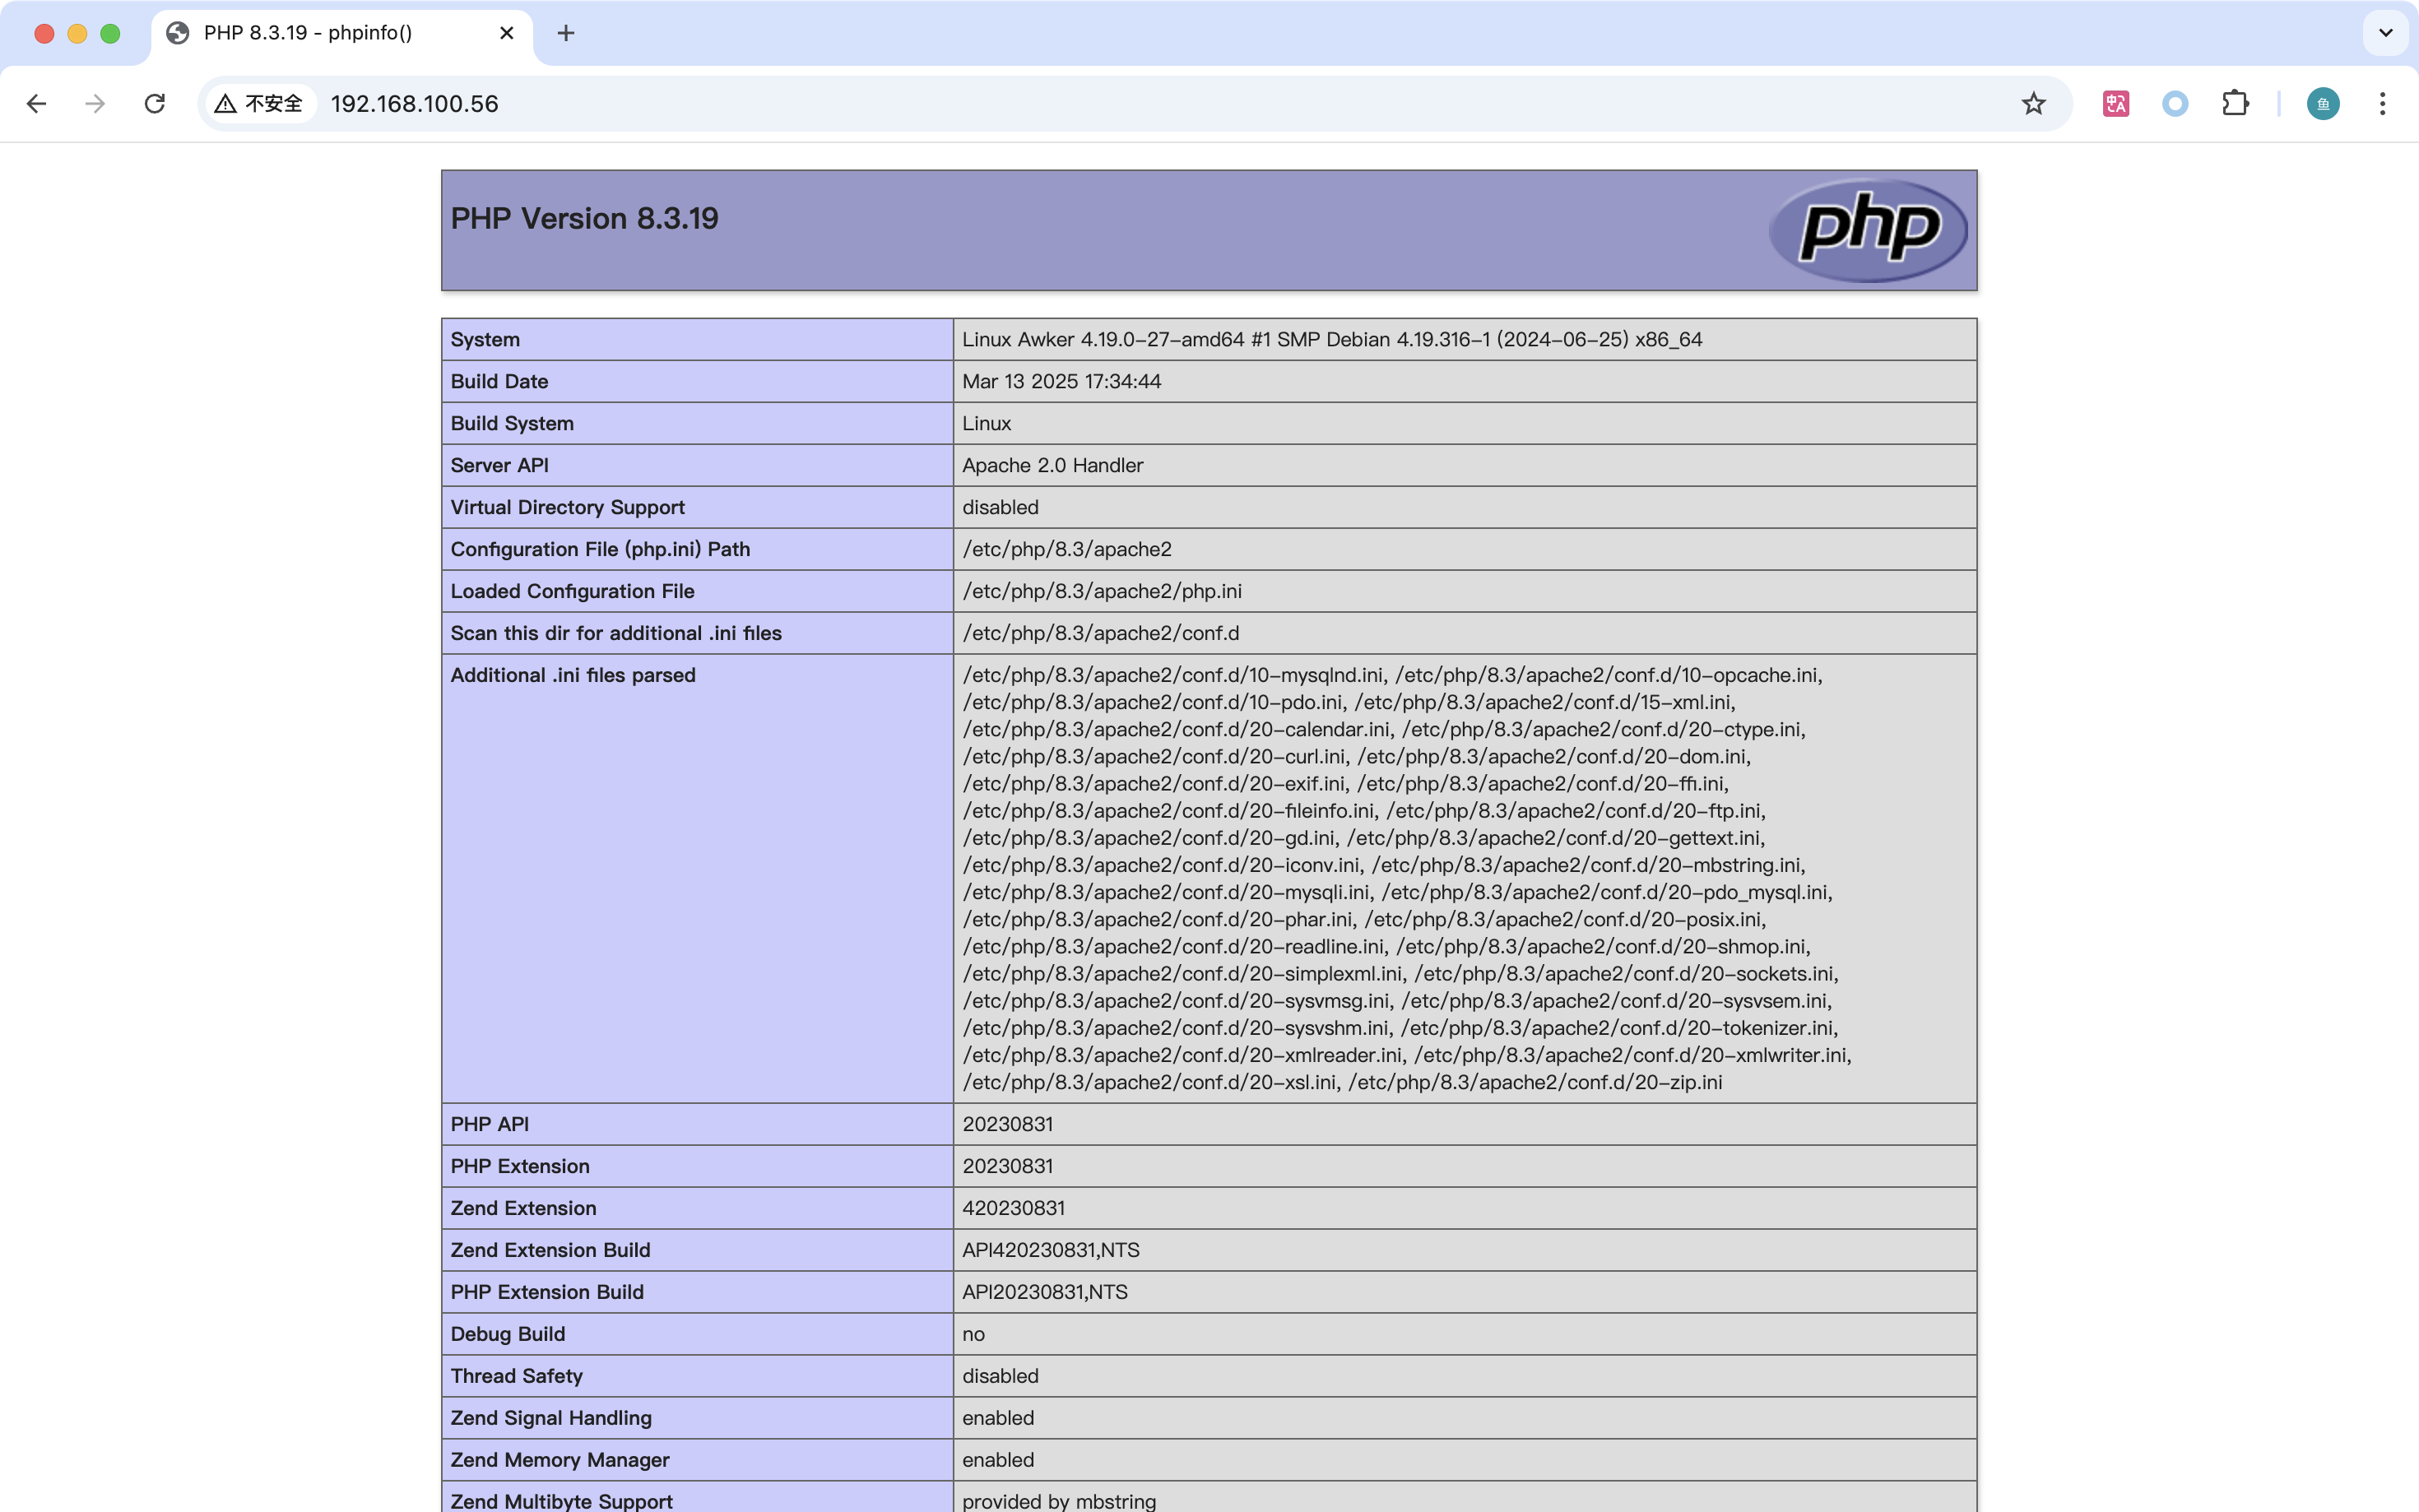Click the Additional .ini files parsed label

click(573, 676)
